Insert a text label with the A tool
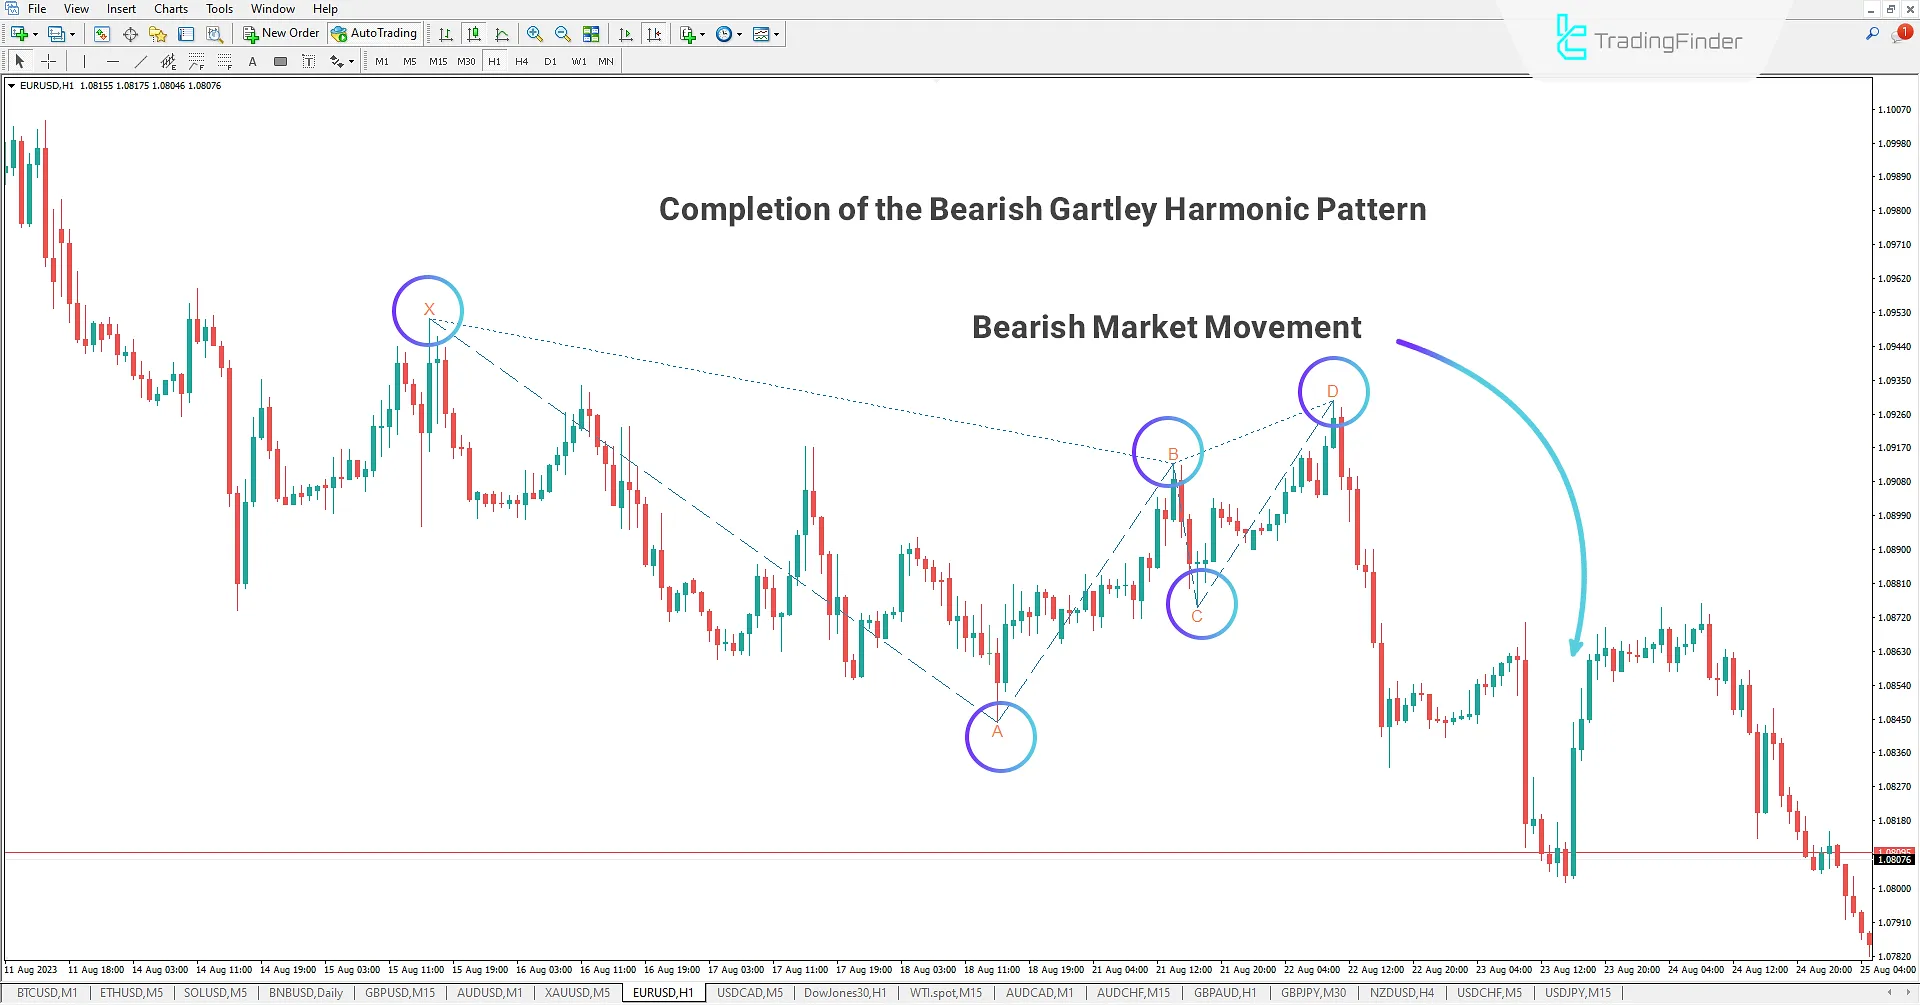 [x=252, y=61]
